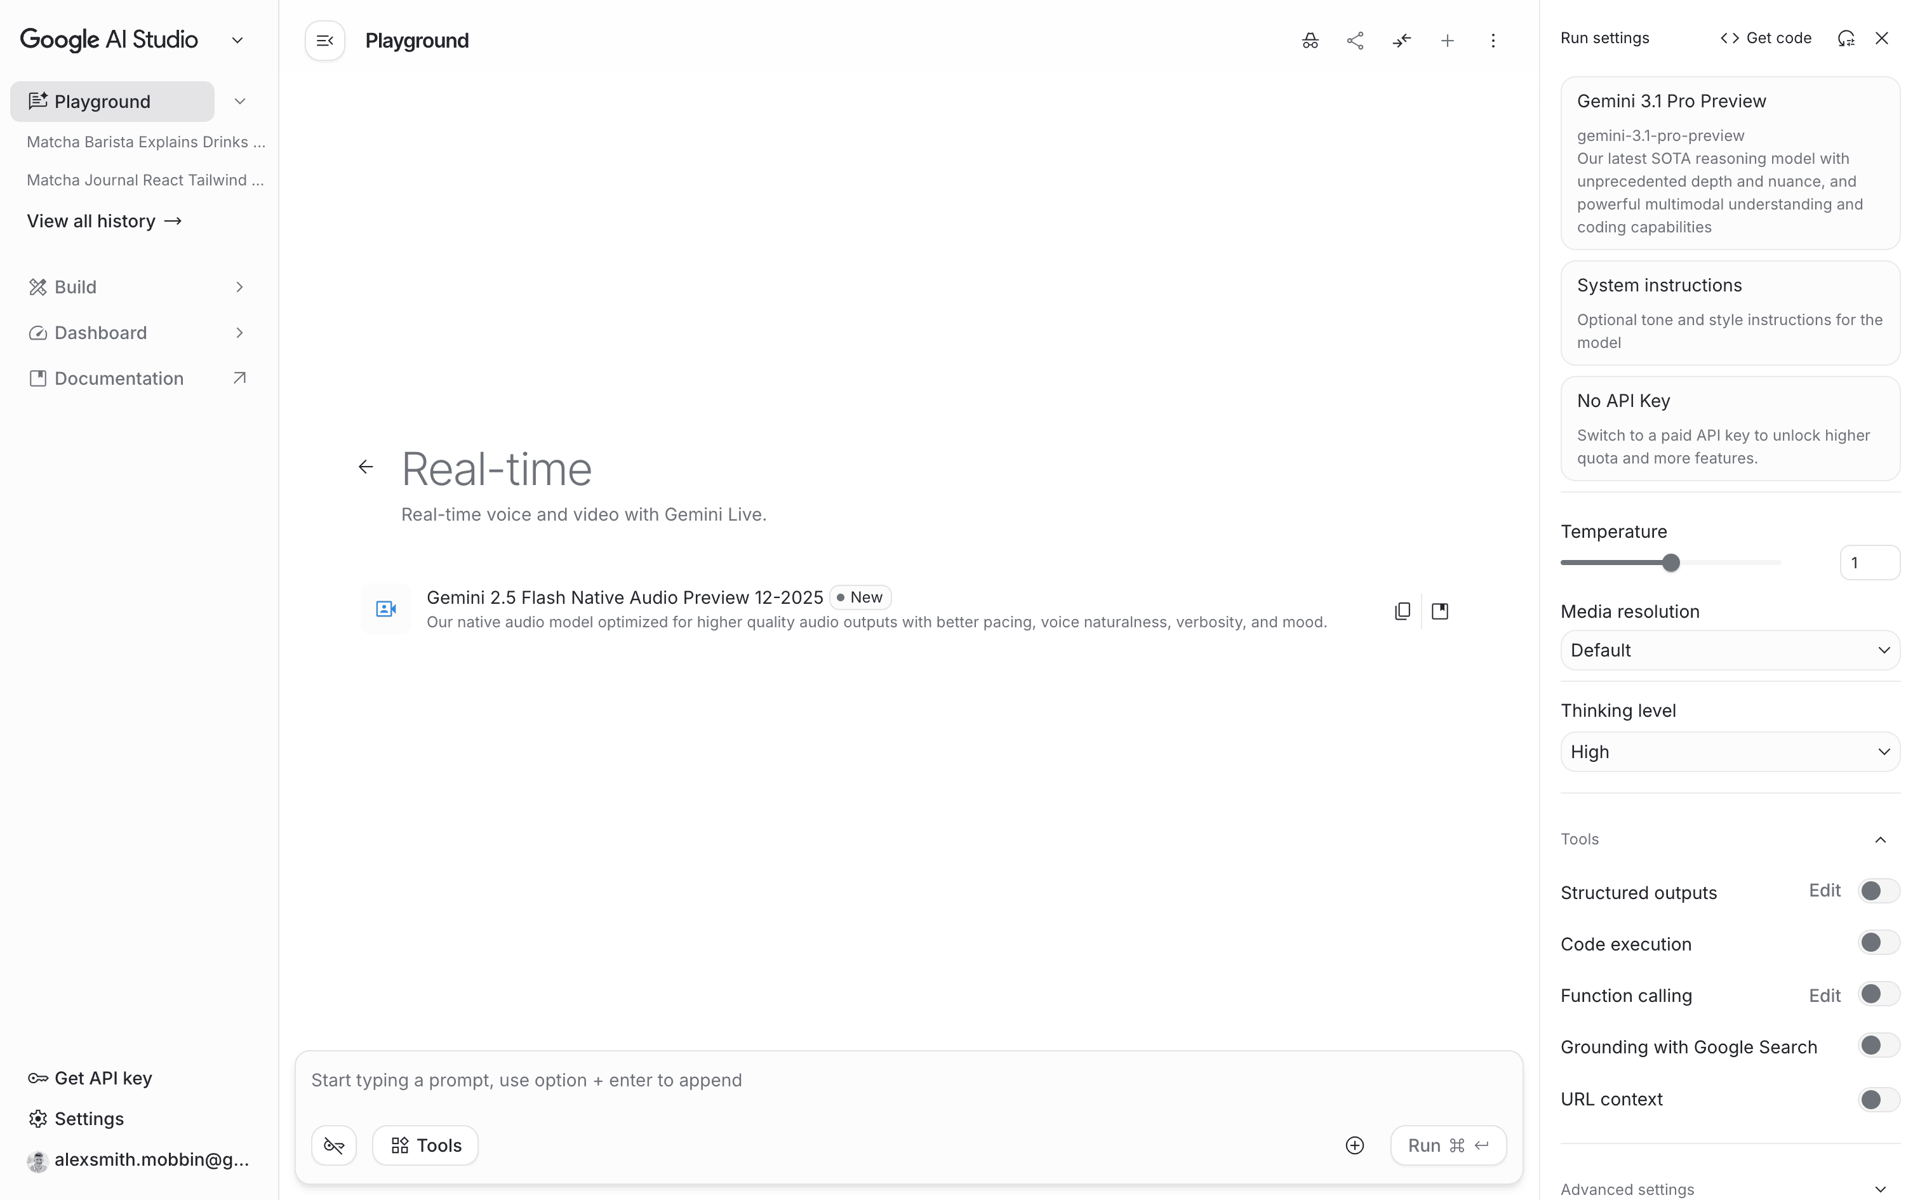Viewport: 1920px width, 1200px height.
Task: Click the Build tools icon in sidebar
Action: 38,287
